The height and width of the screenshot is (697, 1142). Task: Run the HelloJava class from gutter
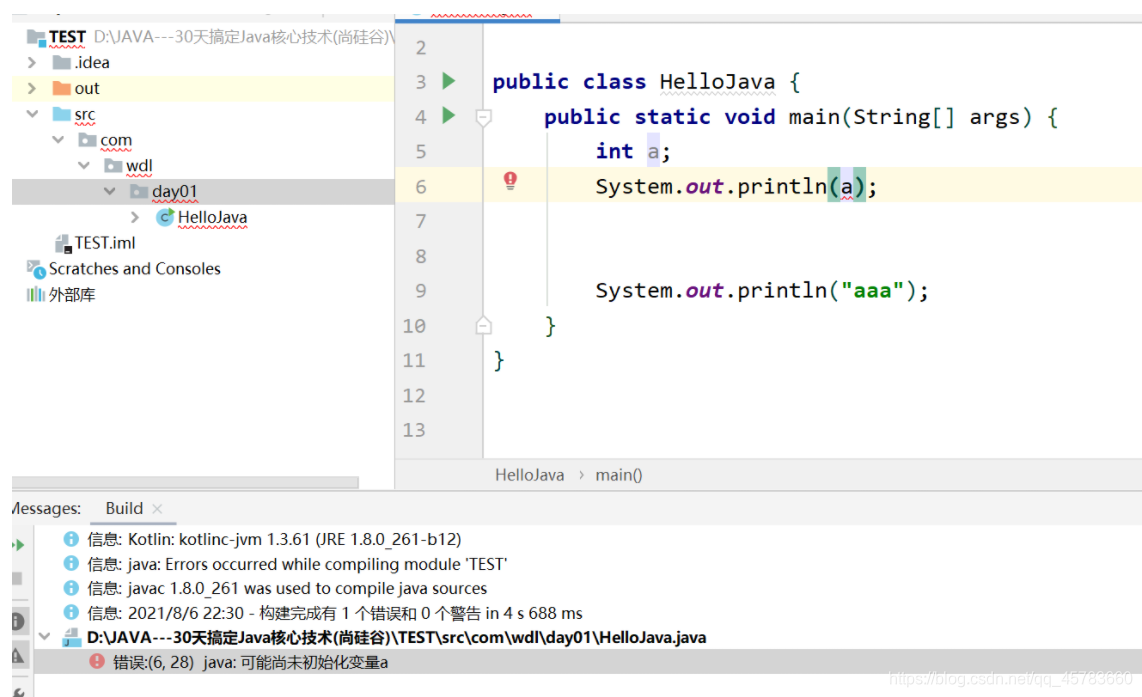click(449, 81)
